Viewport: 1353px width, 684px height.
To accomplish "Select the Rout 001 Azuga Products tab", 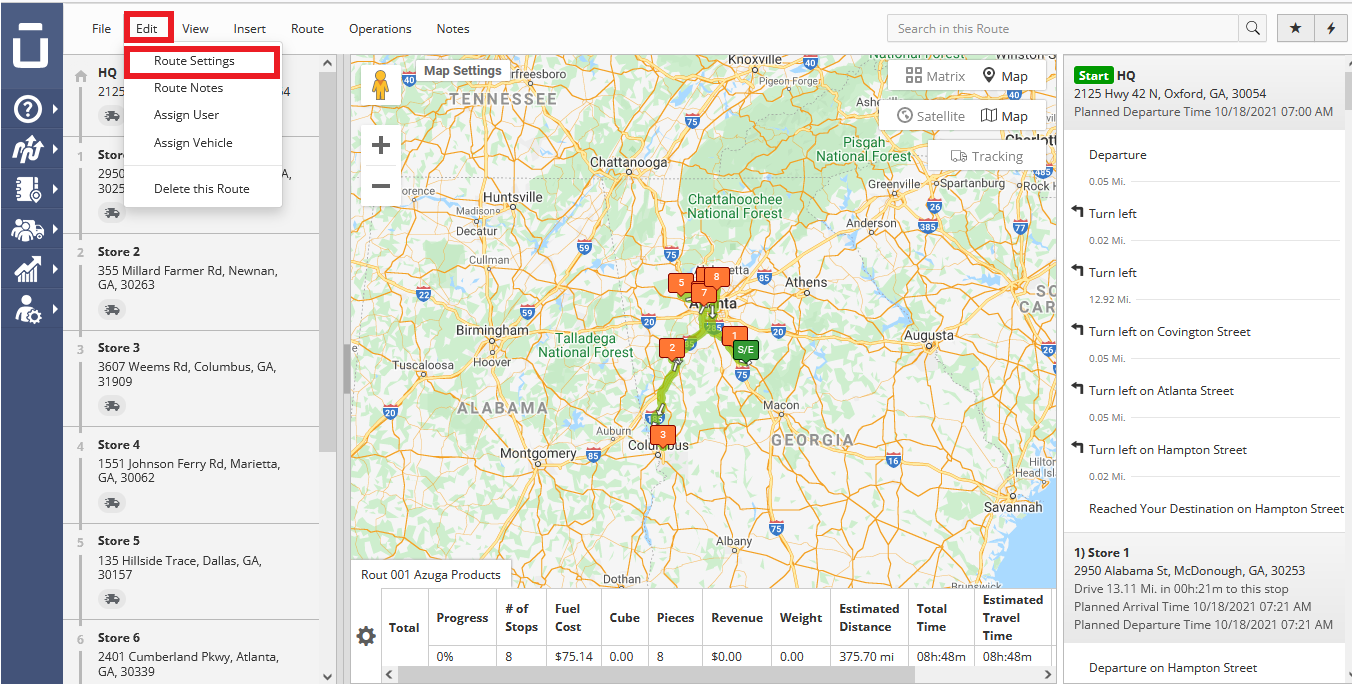I will [x=431, y=575].
